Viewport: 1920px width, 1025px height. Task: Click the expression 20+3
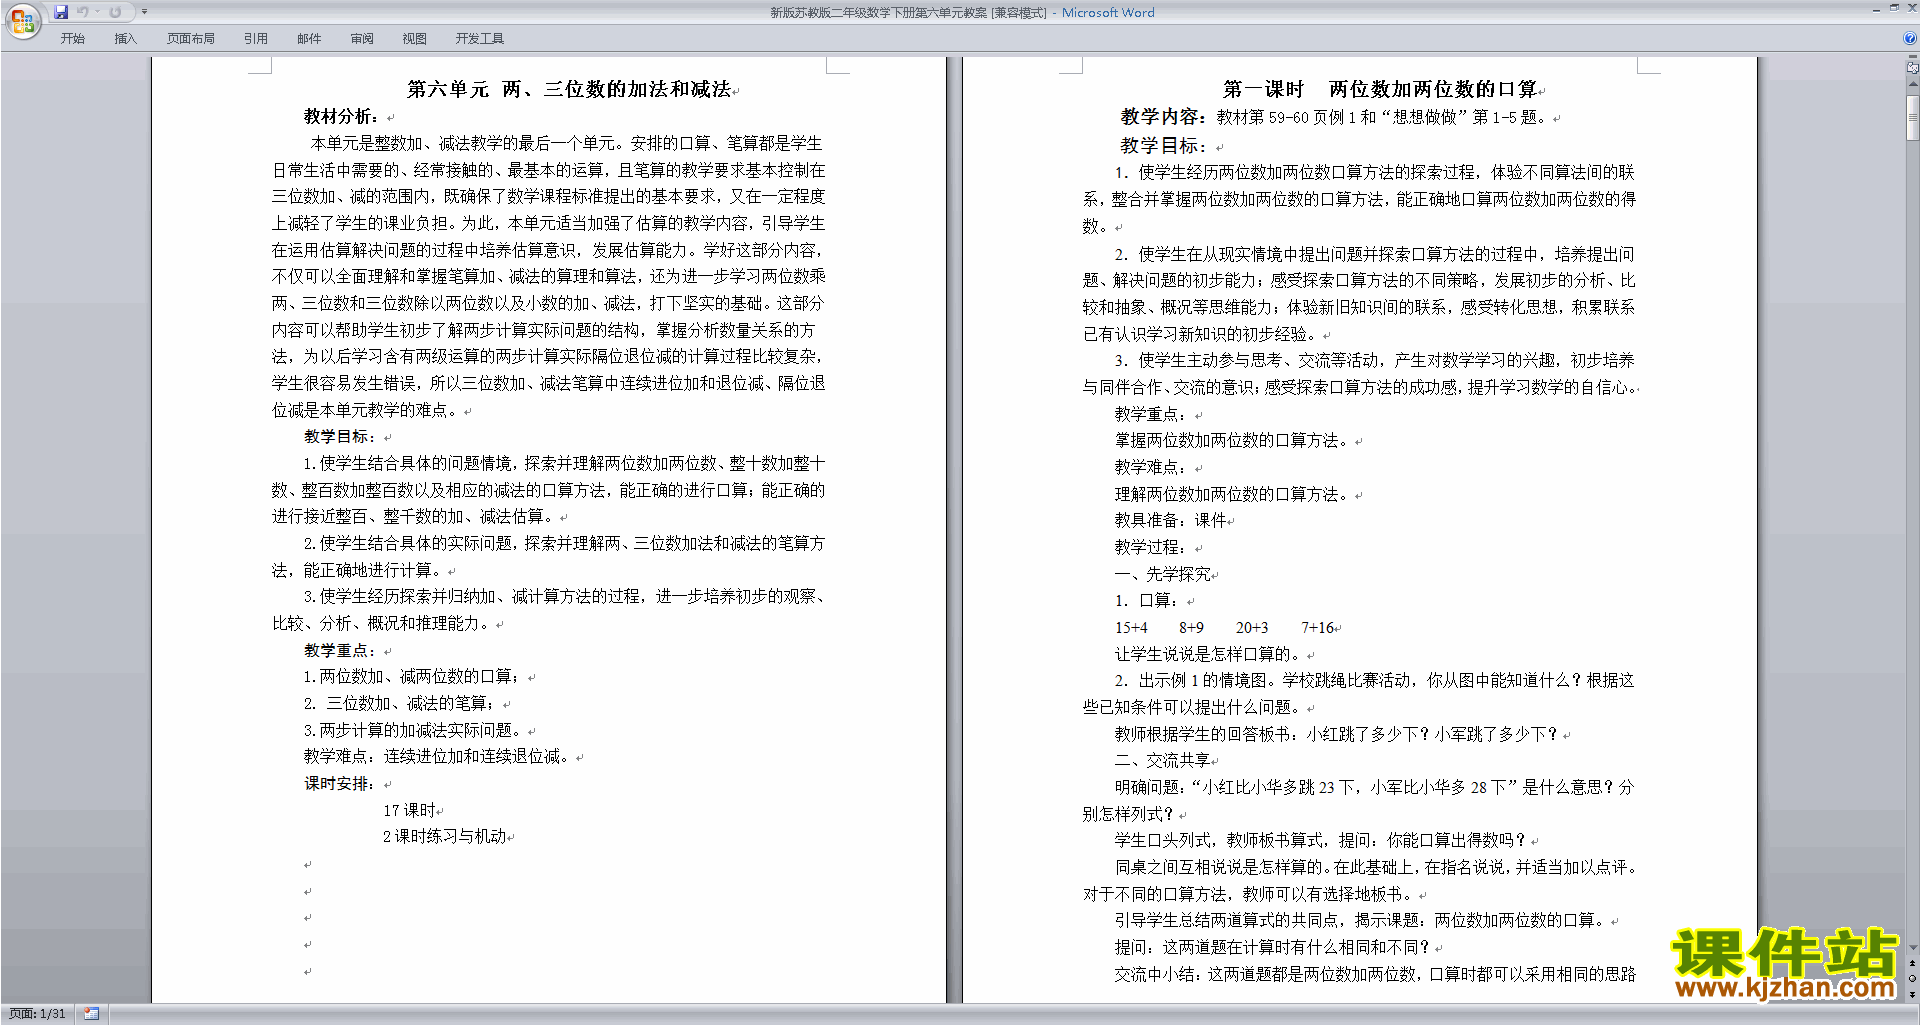[1252, 628]
